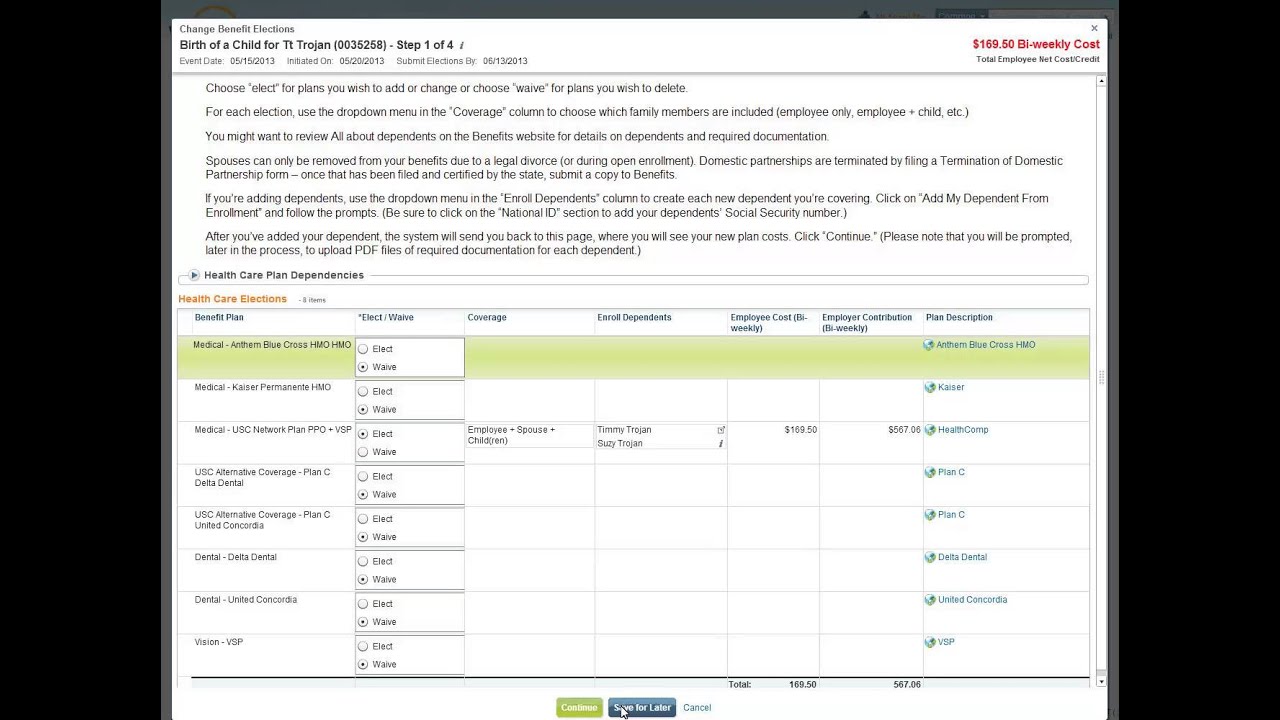This screenshot has height=720, width=1280.
Task: Open the United Concordia plan description link
Action: 972,600
